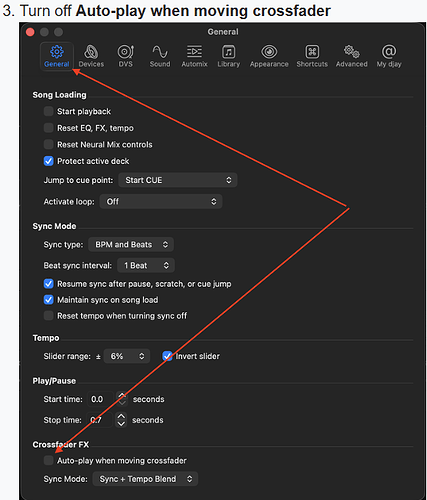
Task: Toggle Auto-play when moving crossfader checkbox
Action: click(49, 460)
